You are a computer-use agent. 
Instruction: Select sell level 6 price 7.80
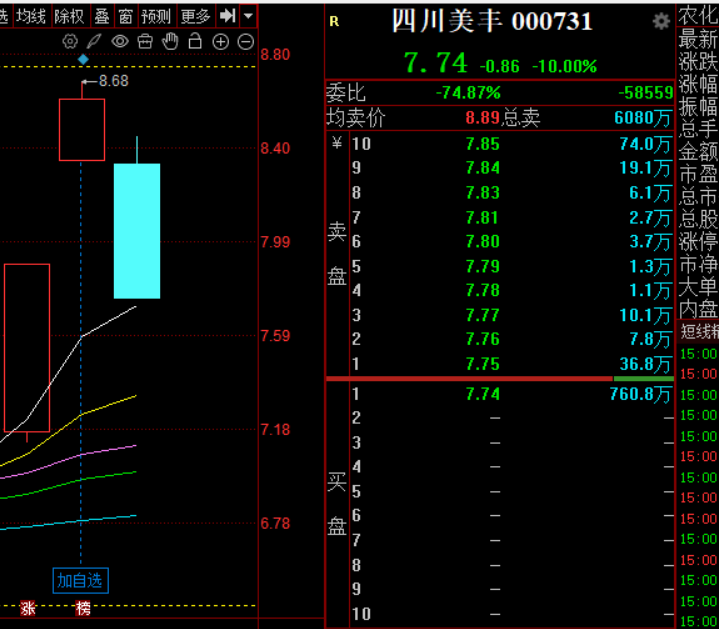[x=482, y=242]
